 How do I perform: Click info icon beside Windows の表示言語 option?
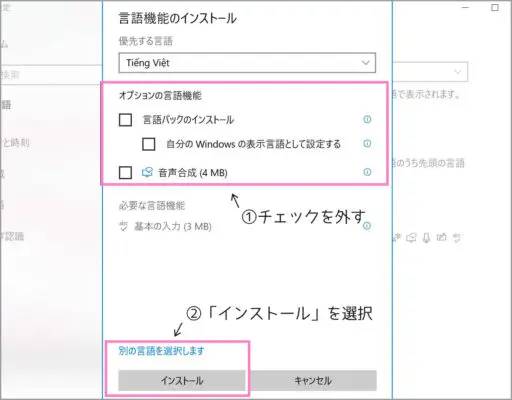[x=367, y=143]
